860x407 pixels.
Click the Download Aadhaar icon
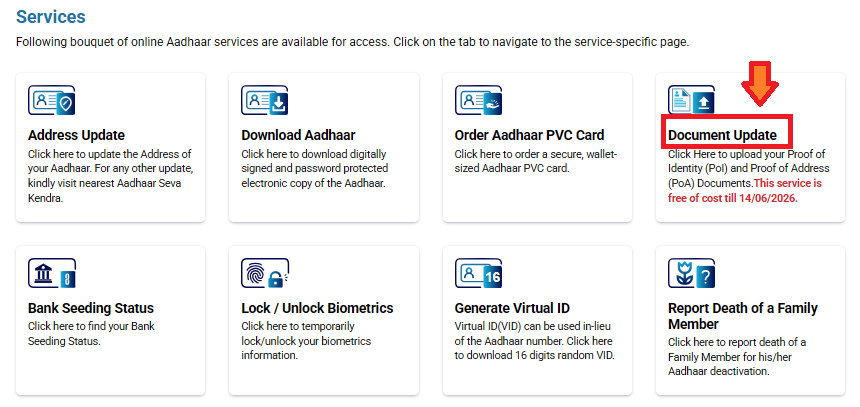point(265,102)
